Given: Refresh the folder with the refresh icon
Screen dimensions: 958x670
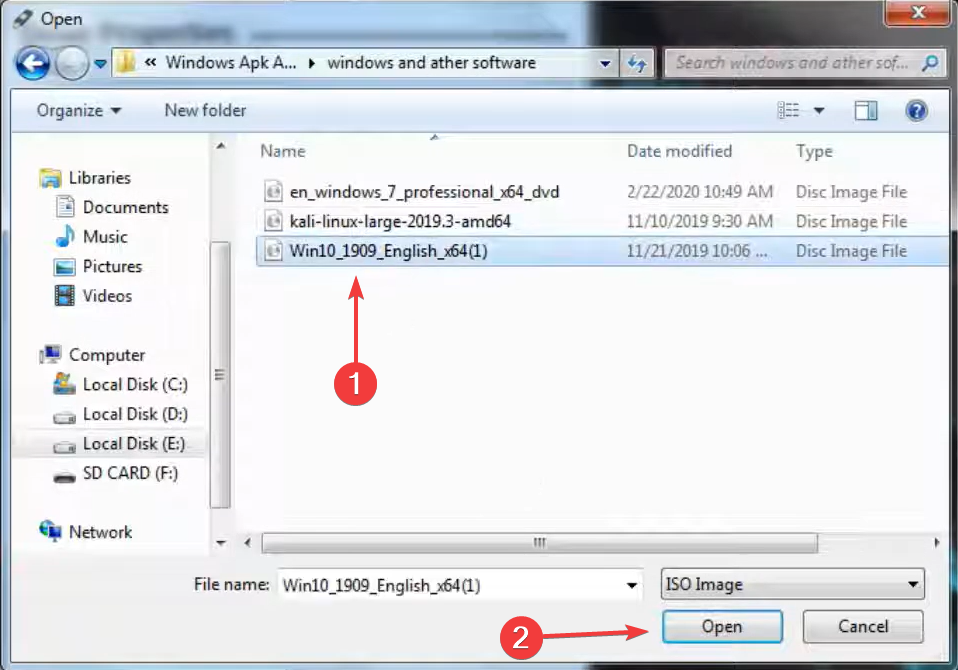Looking at the screenshot, I should coord(637,63).
